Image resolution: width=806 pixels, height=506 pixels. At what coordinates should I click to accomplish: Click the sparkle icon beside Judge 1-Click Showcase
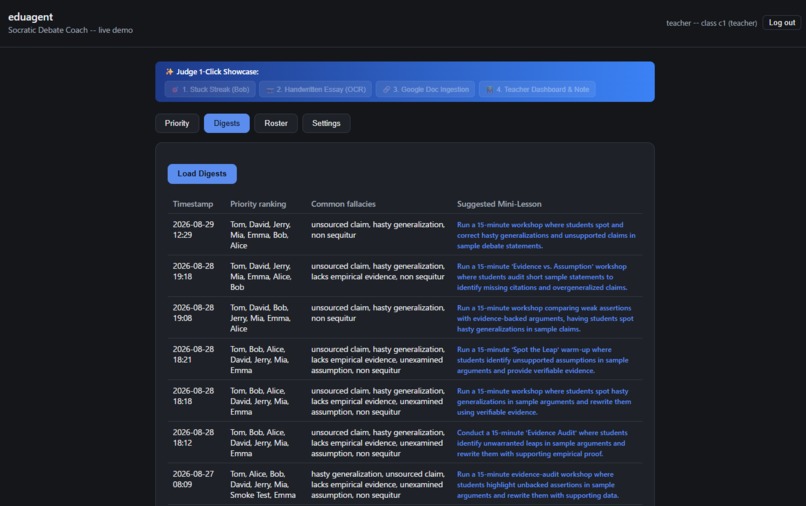(x=169, y=71)
